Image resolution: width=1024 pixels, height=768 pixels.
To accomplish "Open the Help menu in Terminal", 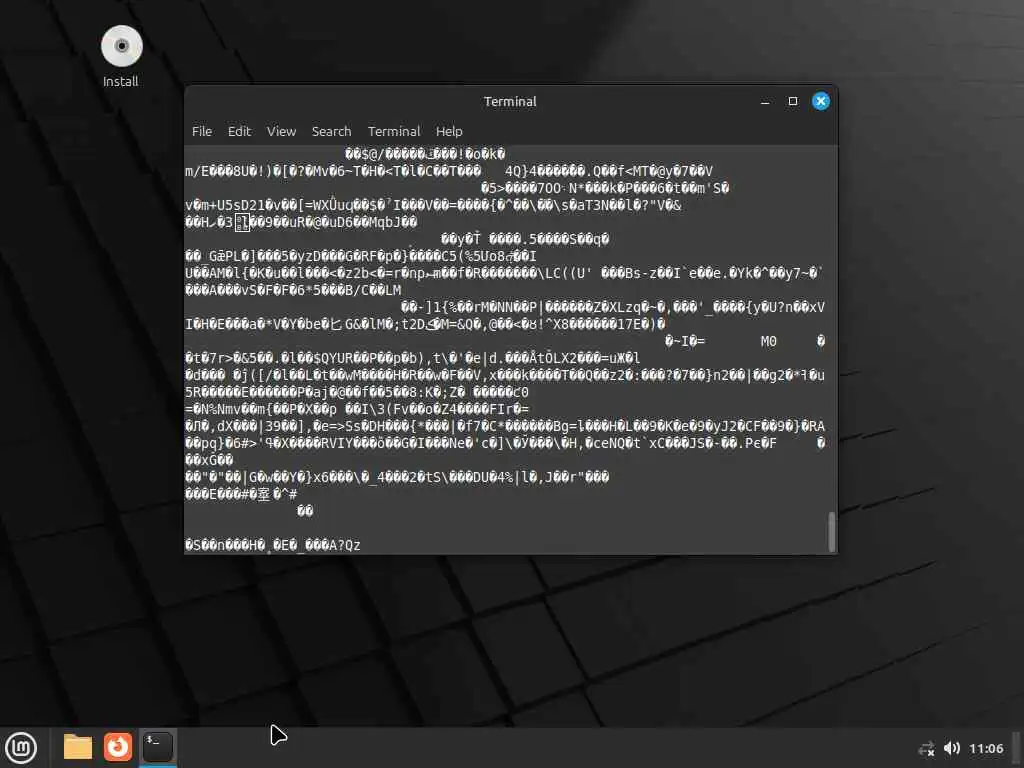I will pos(449,131).
